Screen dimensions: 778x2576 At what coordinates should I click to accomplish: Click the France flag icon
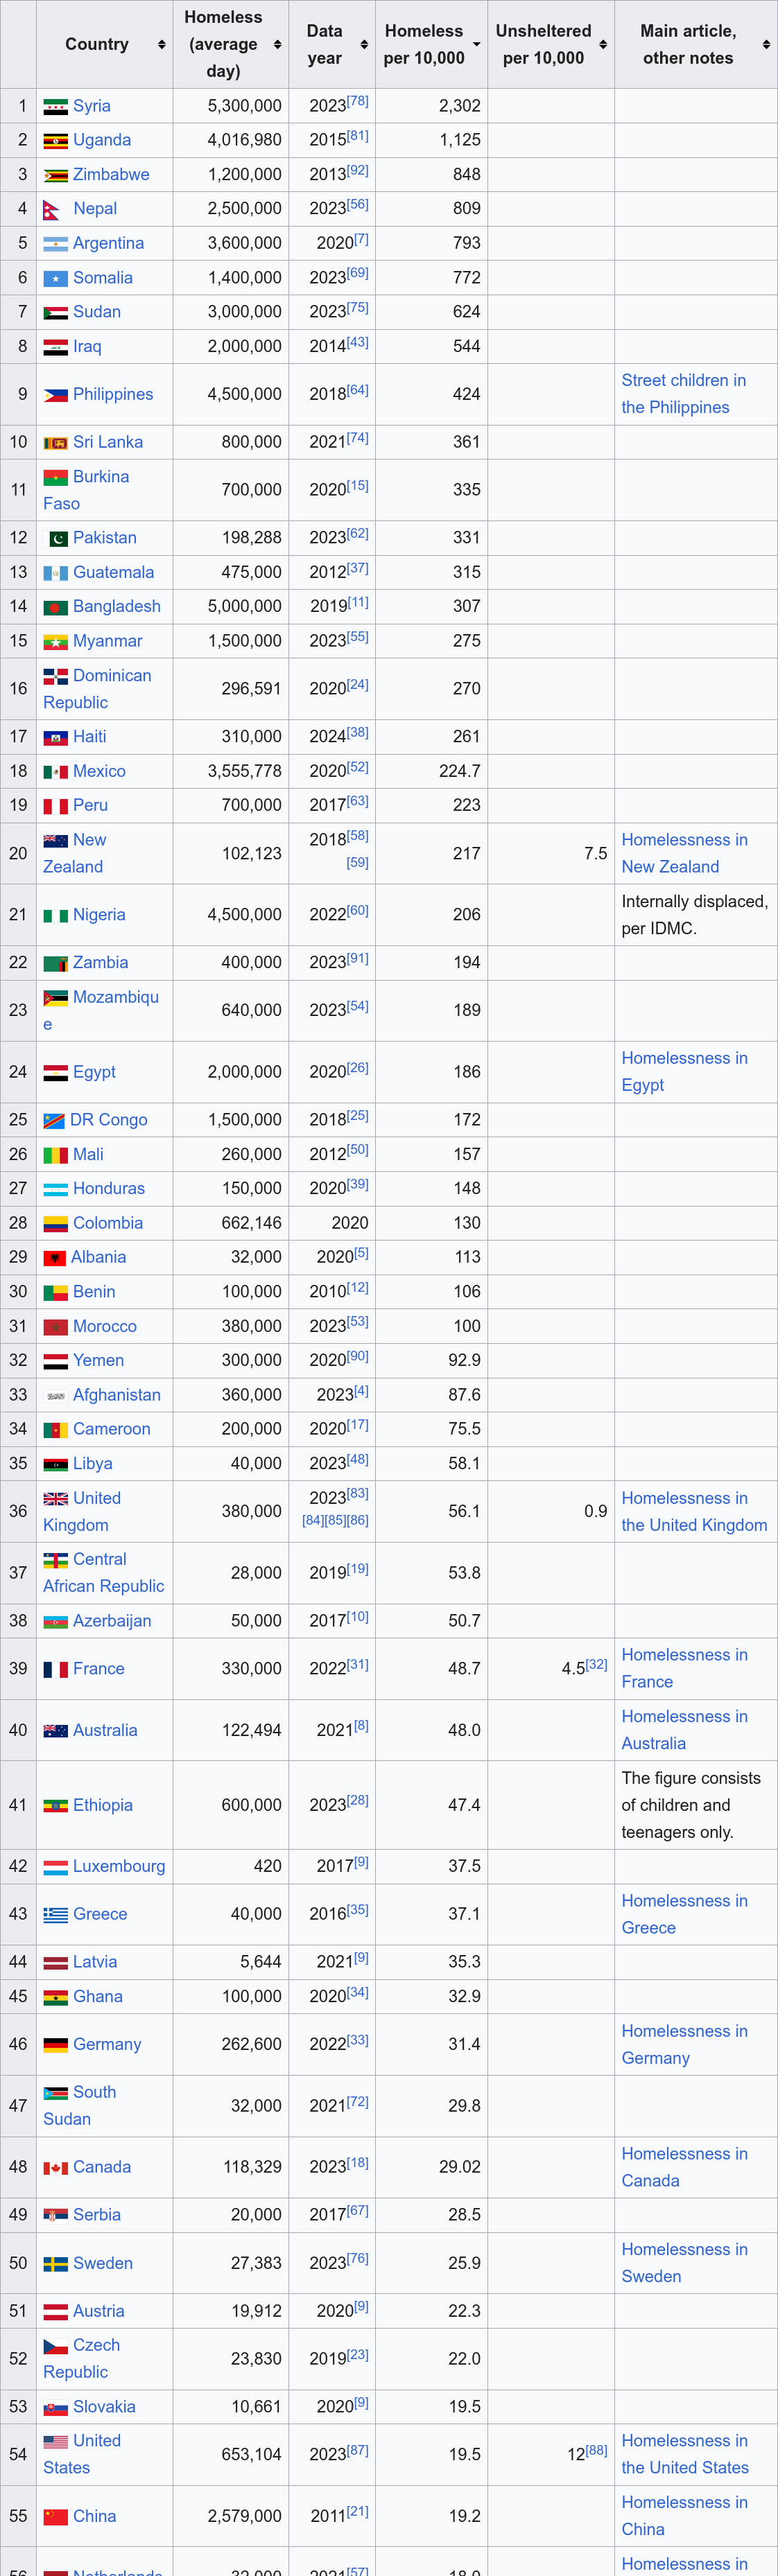pyautogui.click(x=55, y=1670)
